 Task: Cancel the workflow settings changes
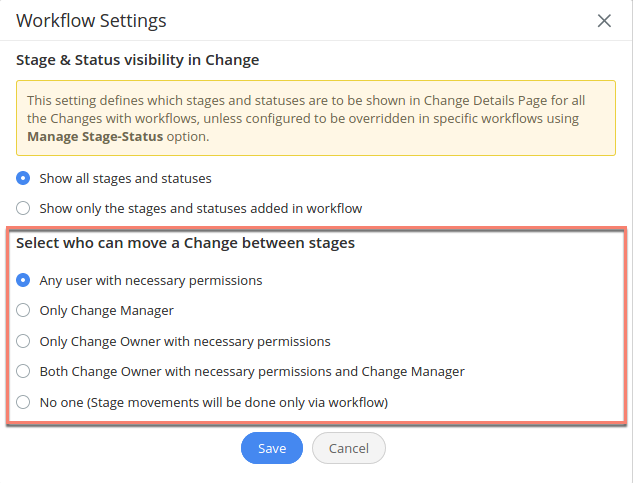click(x=349, y=448)
